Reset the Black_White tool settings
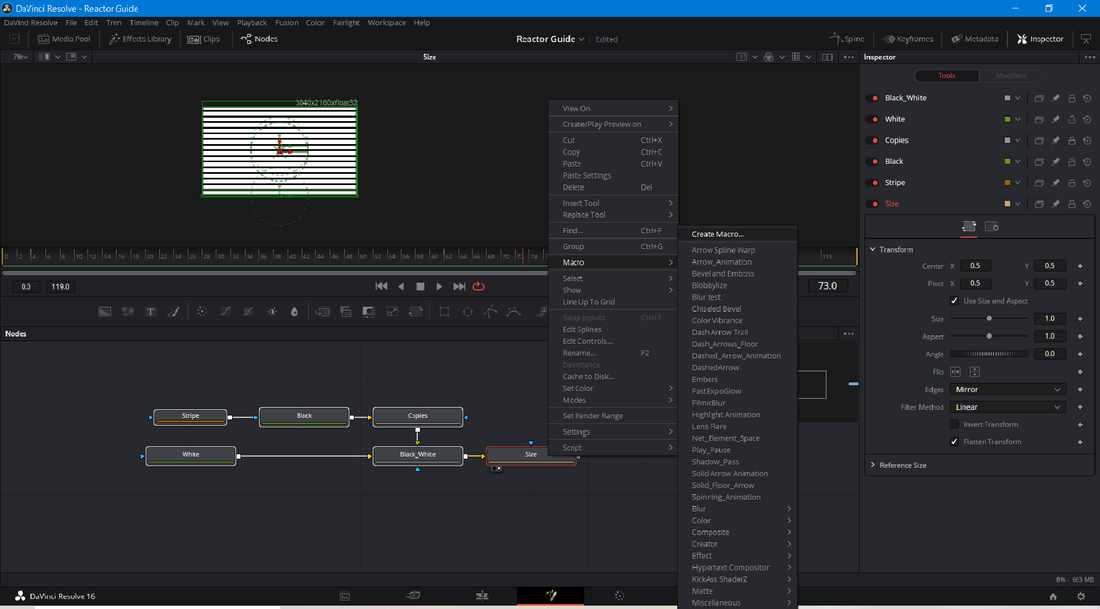The height and width of the screenshot is (609, 1100). point(1087,98)
